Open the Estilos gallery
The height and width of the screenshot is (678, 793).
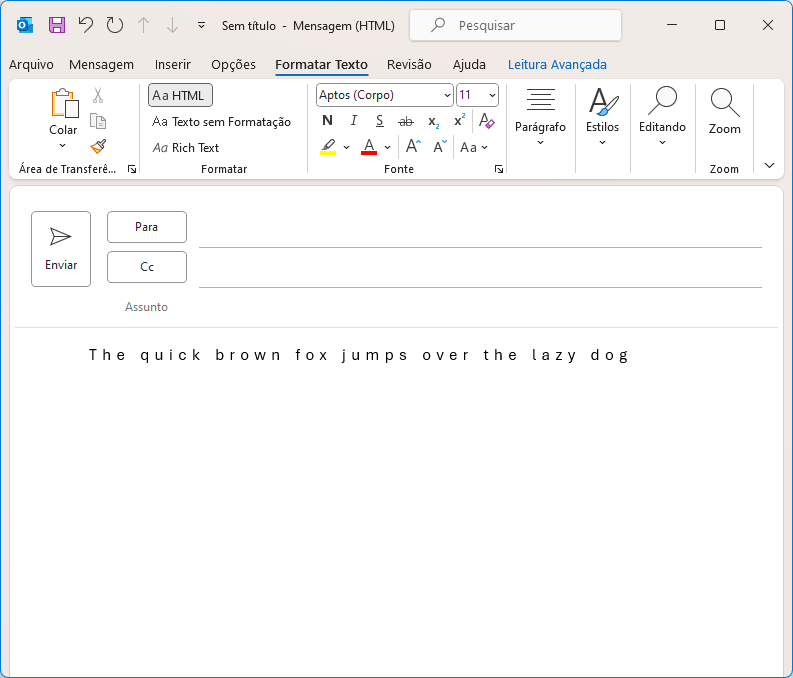pos(602,118)
